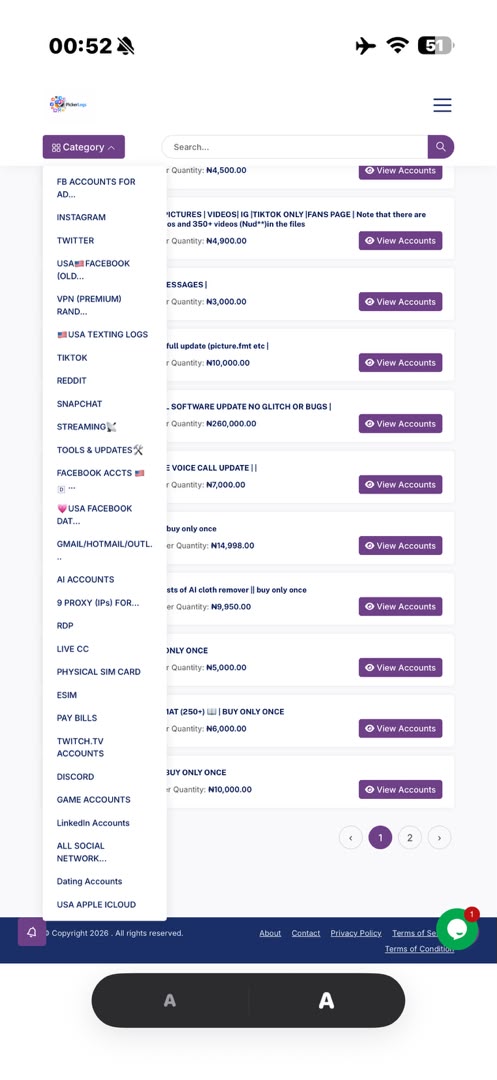Choose INSTAGRAM from category list
The width and height of the screenshot is (497, 1080).
point(81,217)
